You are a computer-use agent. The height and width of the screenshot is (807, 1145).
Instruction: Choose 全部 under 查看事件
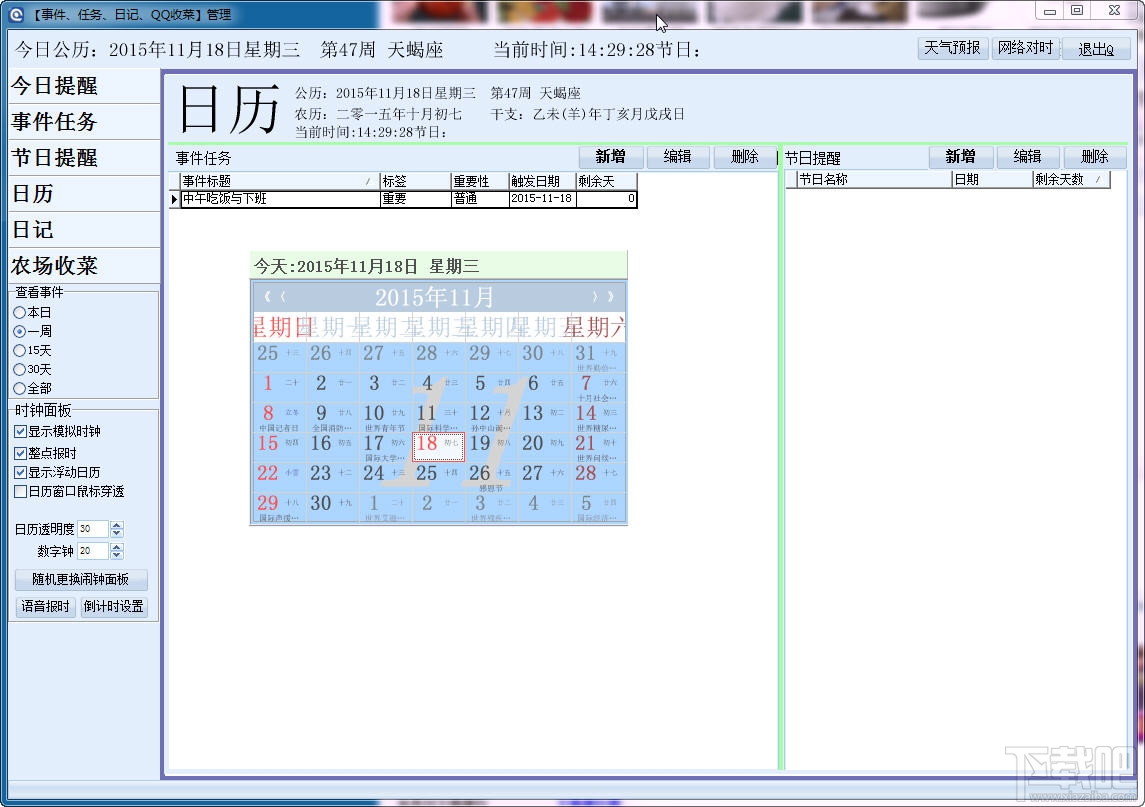[x=20, y=389]
